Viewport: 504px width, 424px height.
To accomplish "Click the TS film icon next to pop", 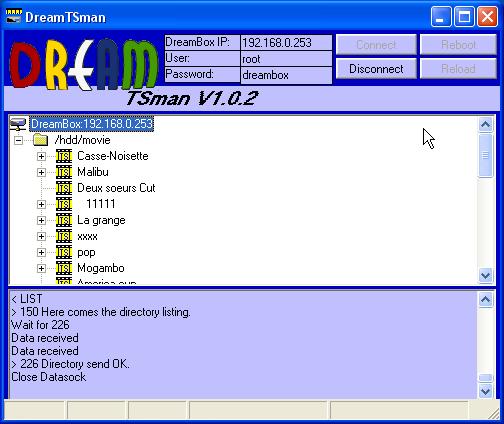I will point(64,252).
